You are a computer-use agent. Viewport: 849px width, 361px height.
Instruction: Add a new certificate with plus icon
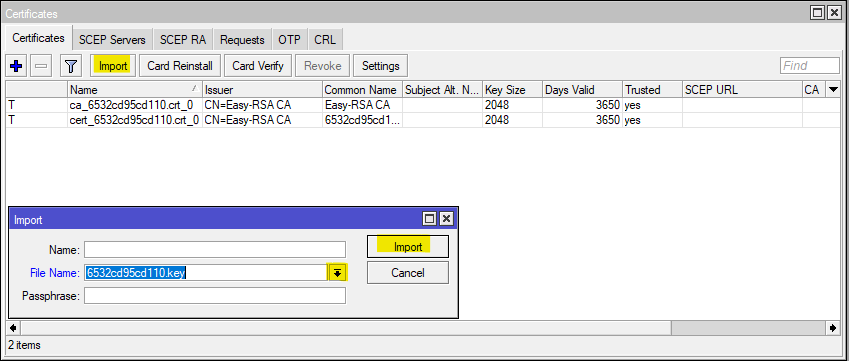(16, 65)
